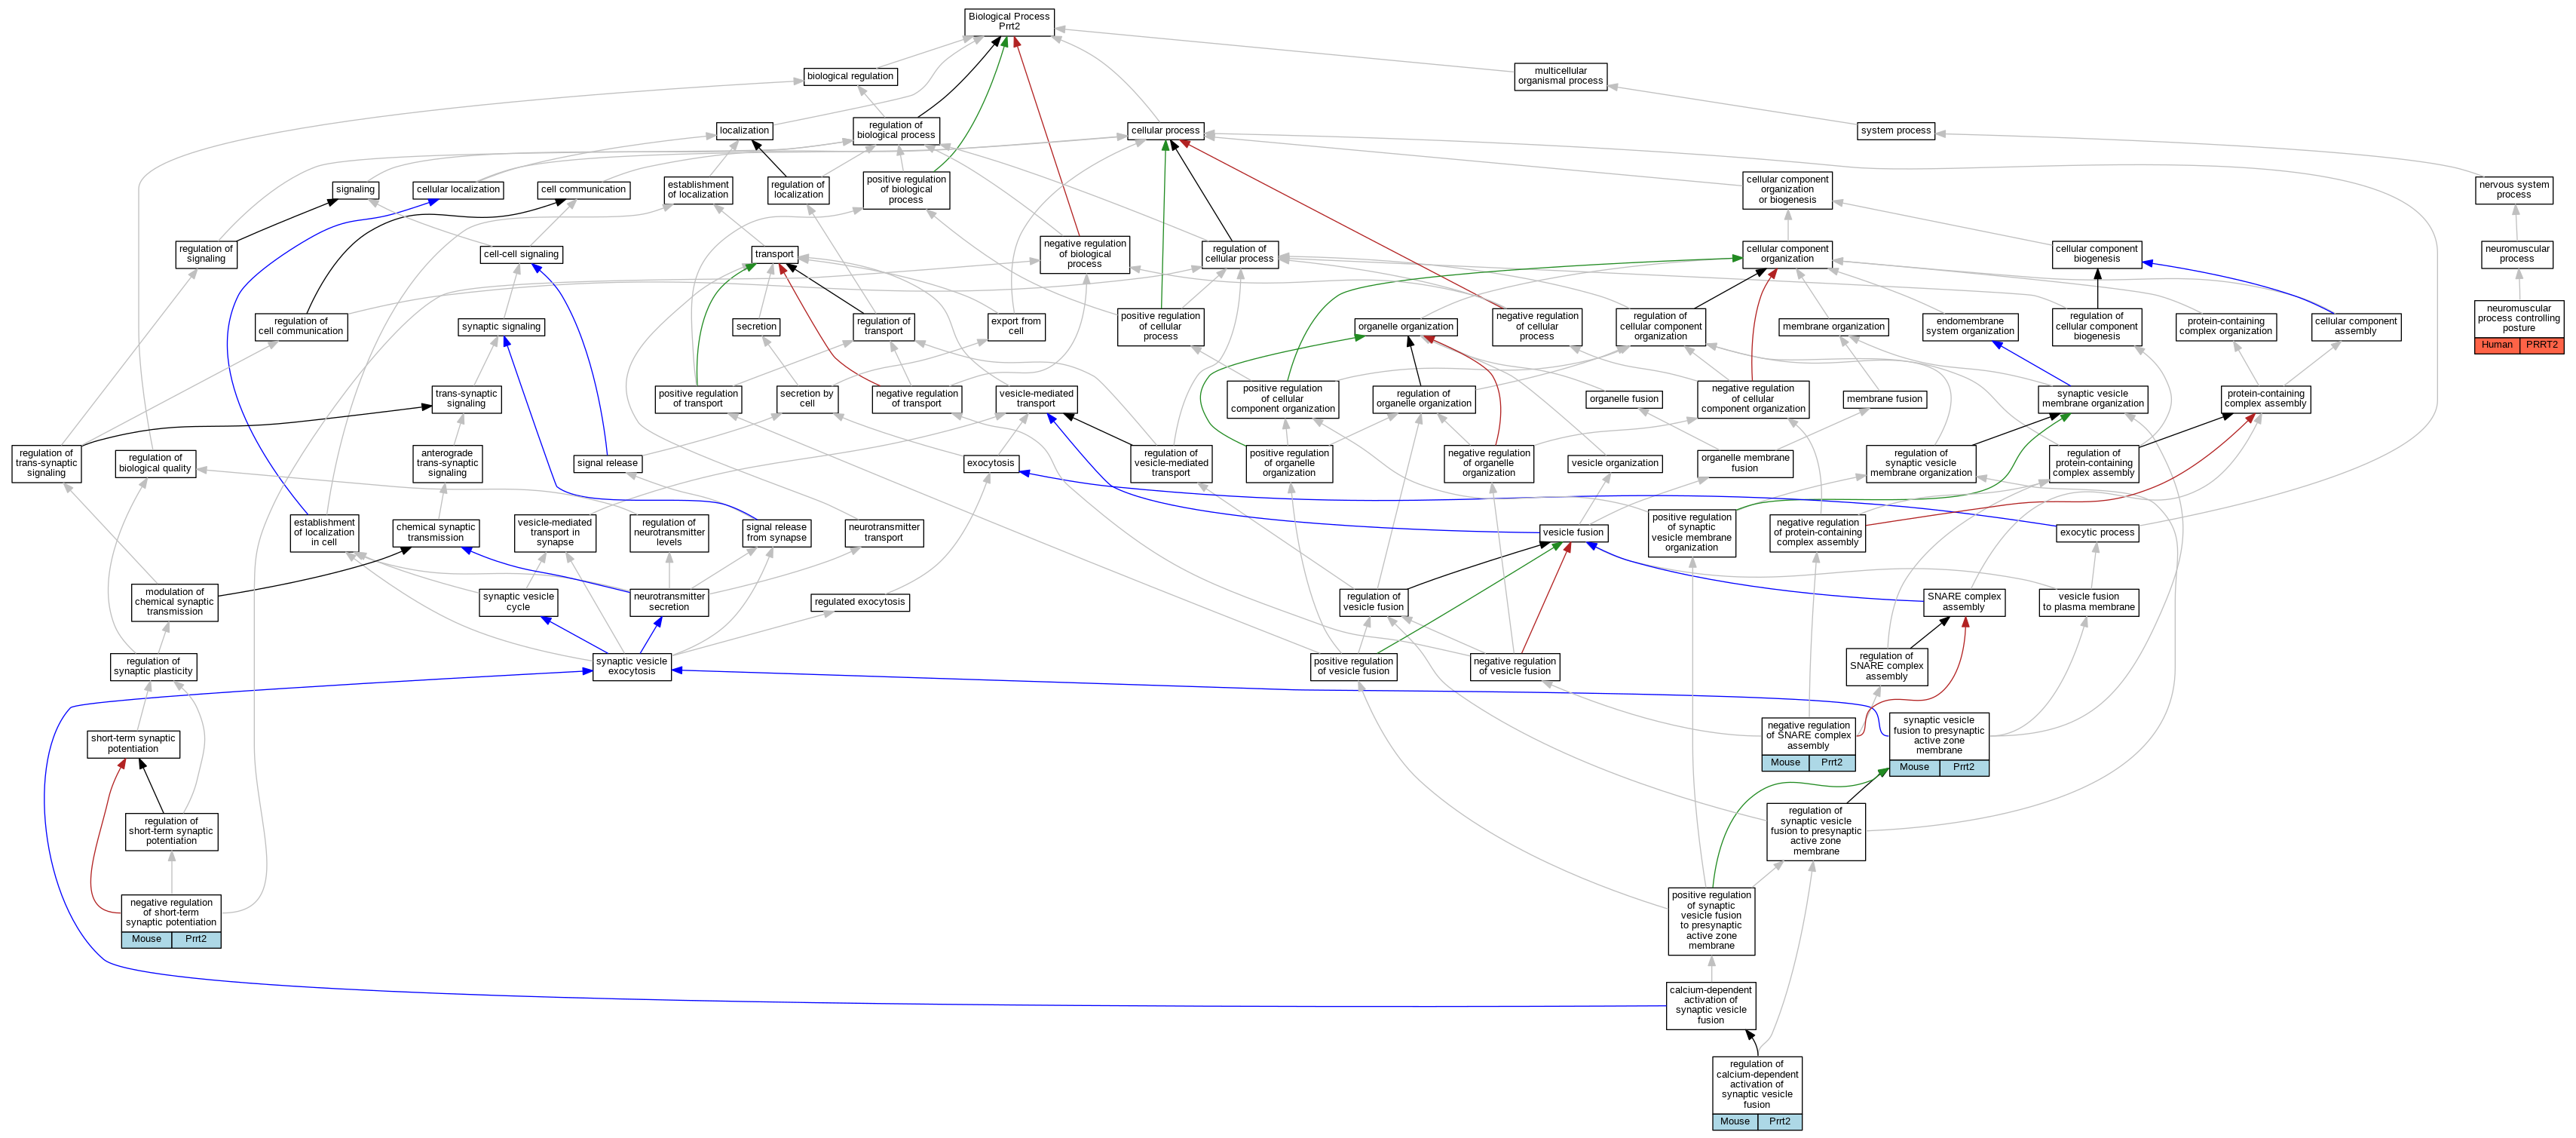The width and height of the screenshot is (2576, 1138).
Task: Click the 'synaptic vesicle cycle' node
Action: (x=518, y=602)
